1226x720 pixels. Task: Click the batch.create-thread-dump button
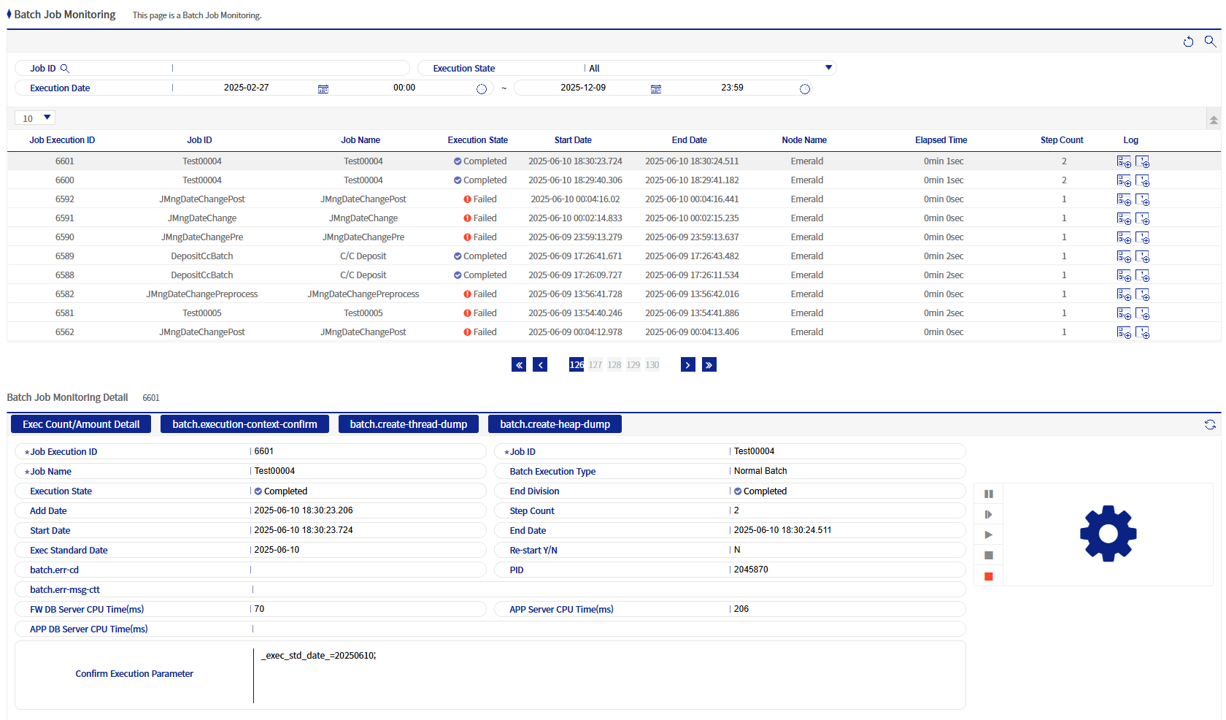408,424
